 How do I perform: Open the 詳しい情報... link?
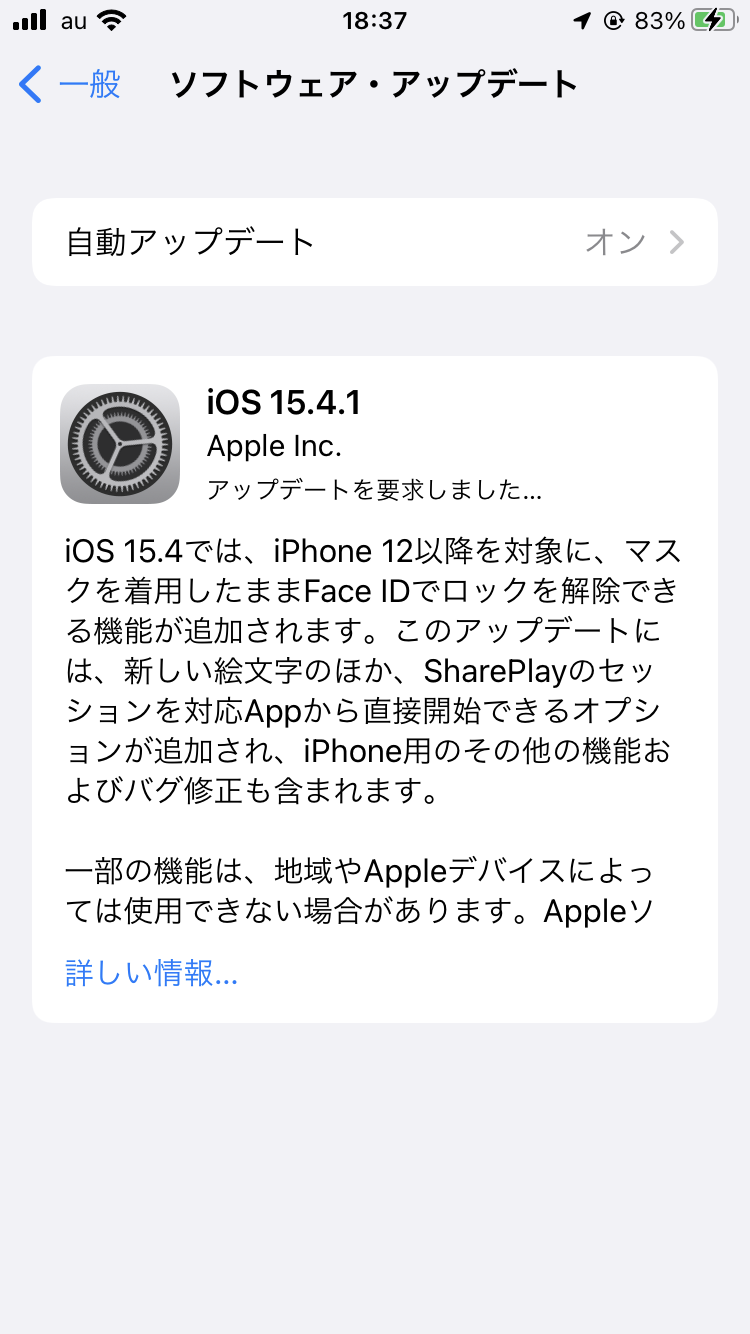151,972
